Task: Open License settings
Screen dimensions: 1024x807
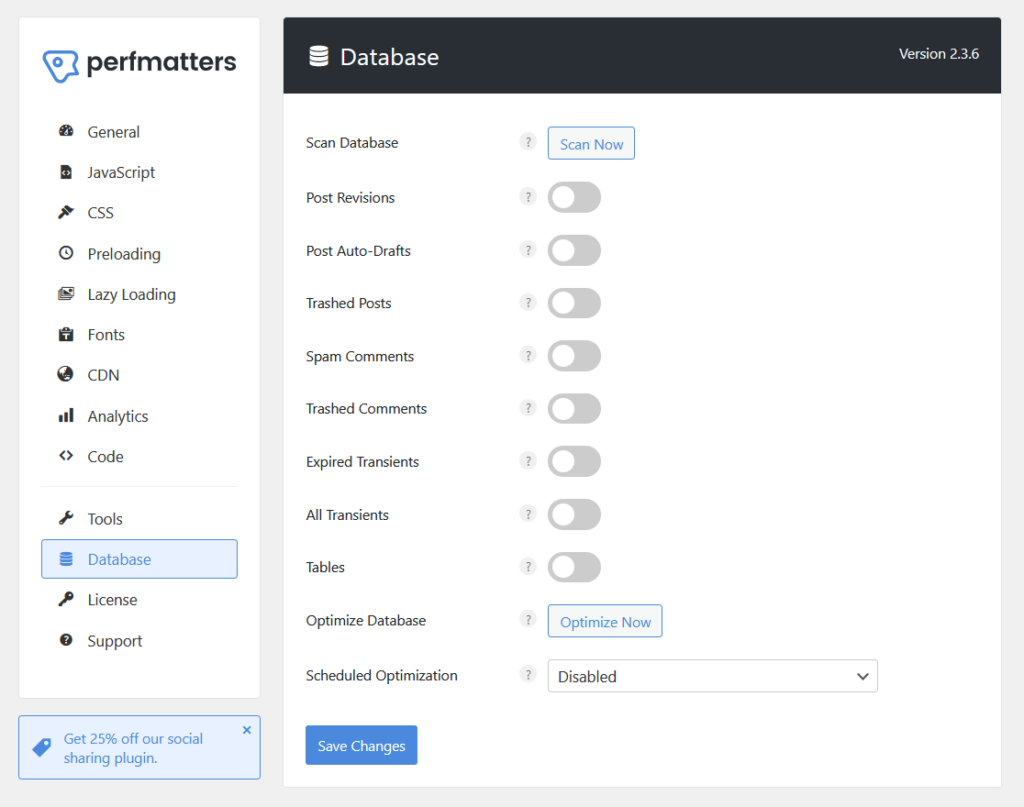Action: click(x=140, y=599)
